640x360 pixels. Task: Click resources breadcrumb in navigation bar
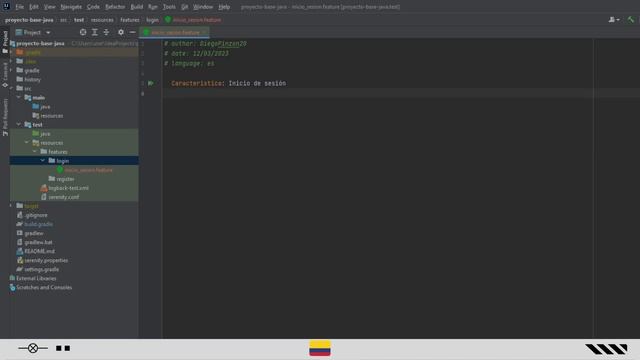(102, 20)
